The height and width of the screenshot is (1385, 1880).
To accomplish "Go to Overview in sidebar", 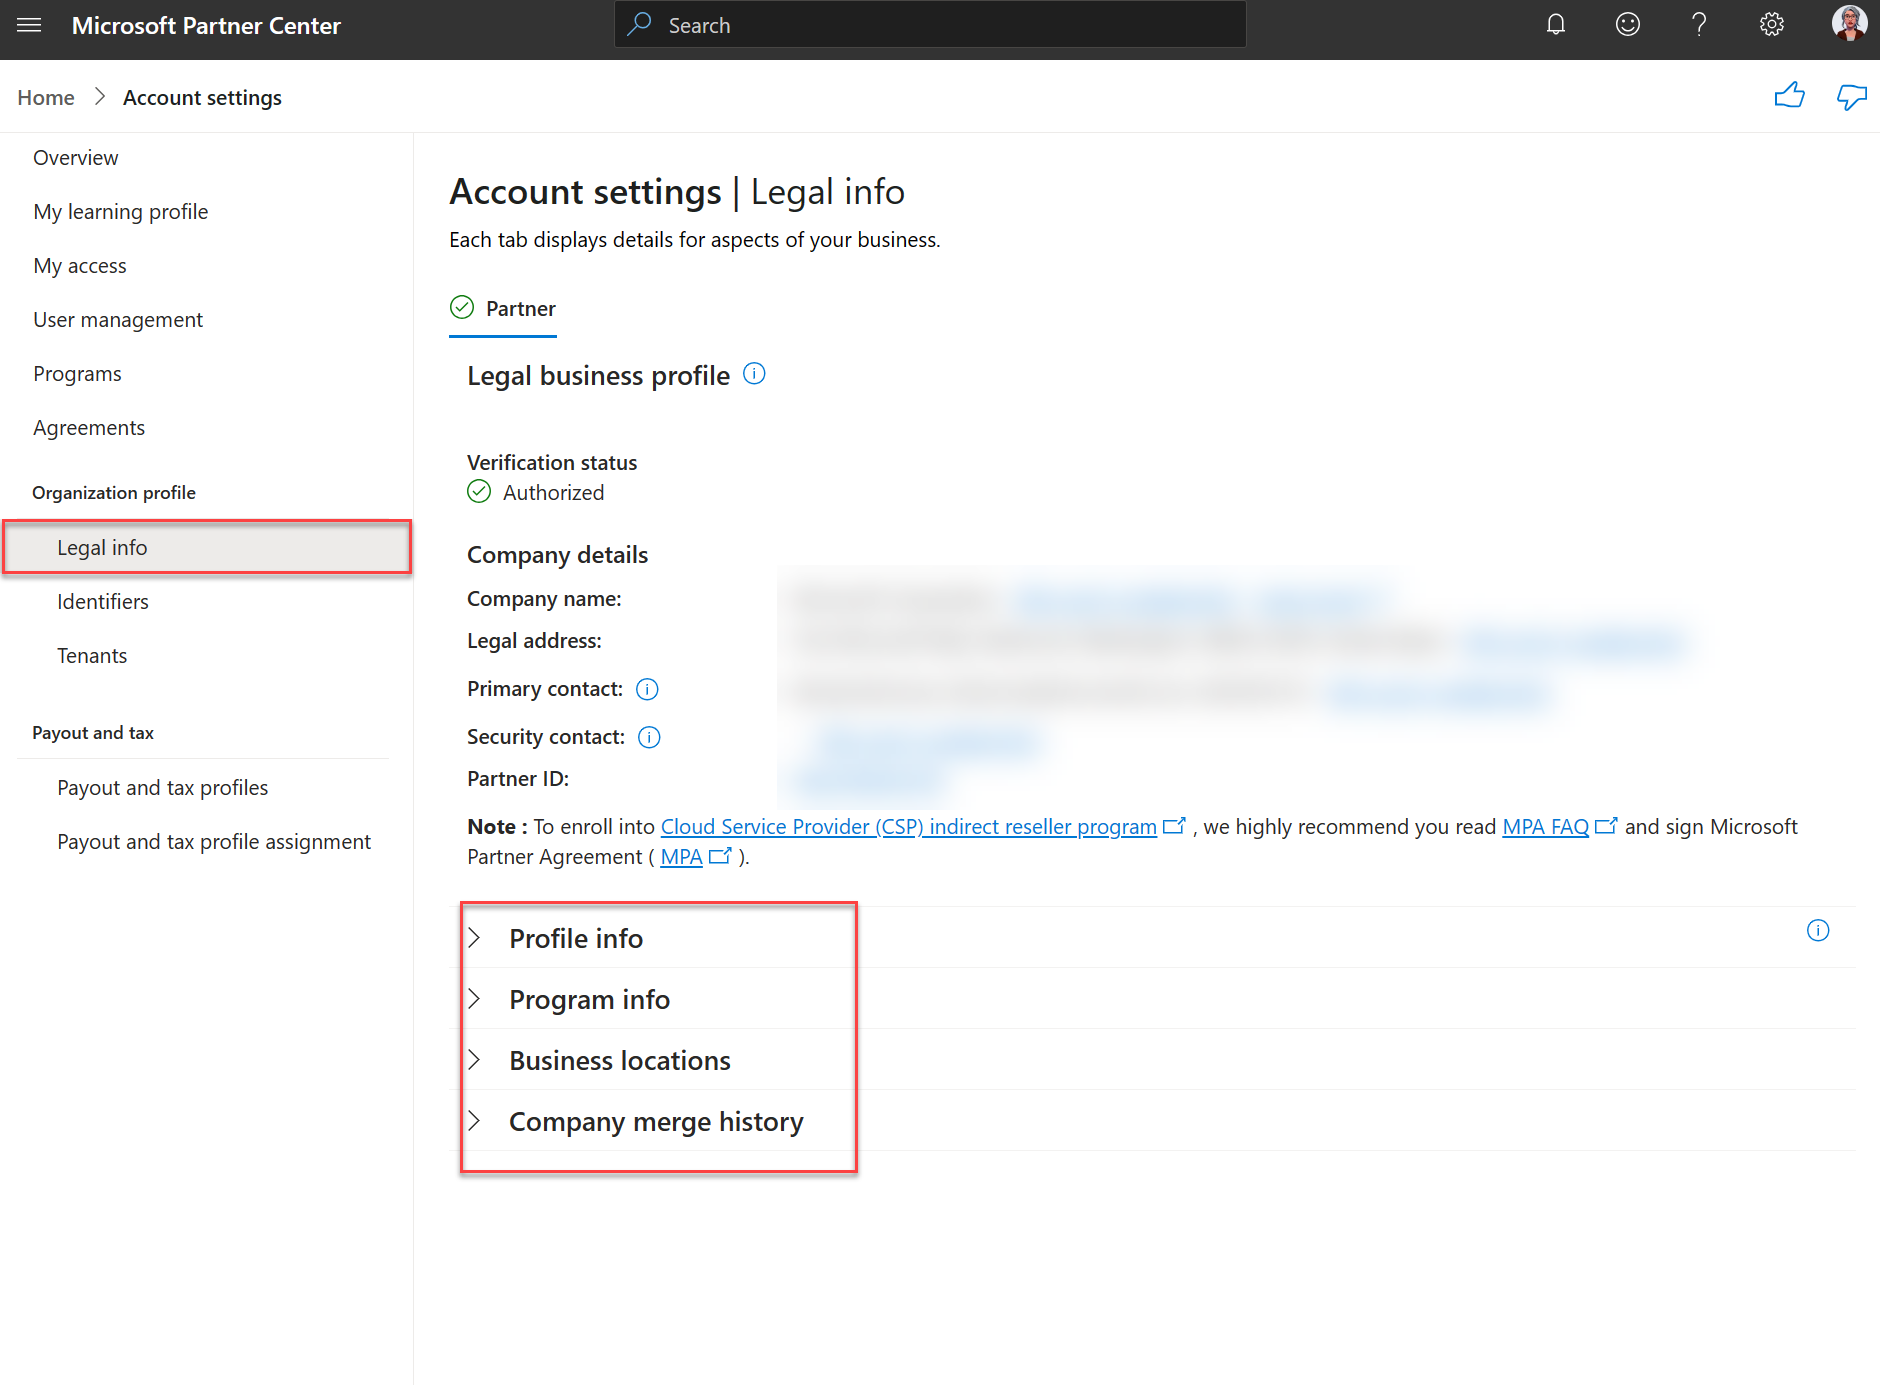I will pyautogui.click(x=76, y=157).
